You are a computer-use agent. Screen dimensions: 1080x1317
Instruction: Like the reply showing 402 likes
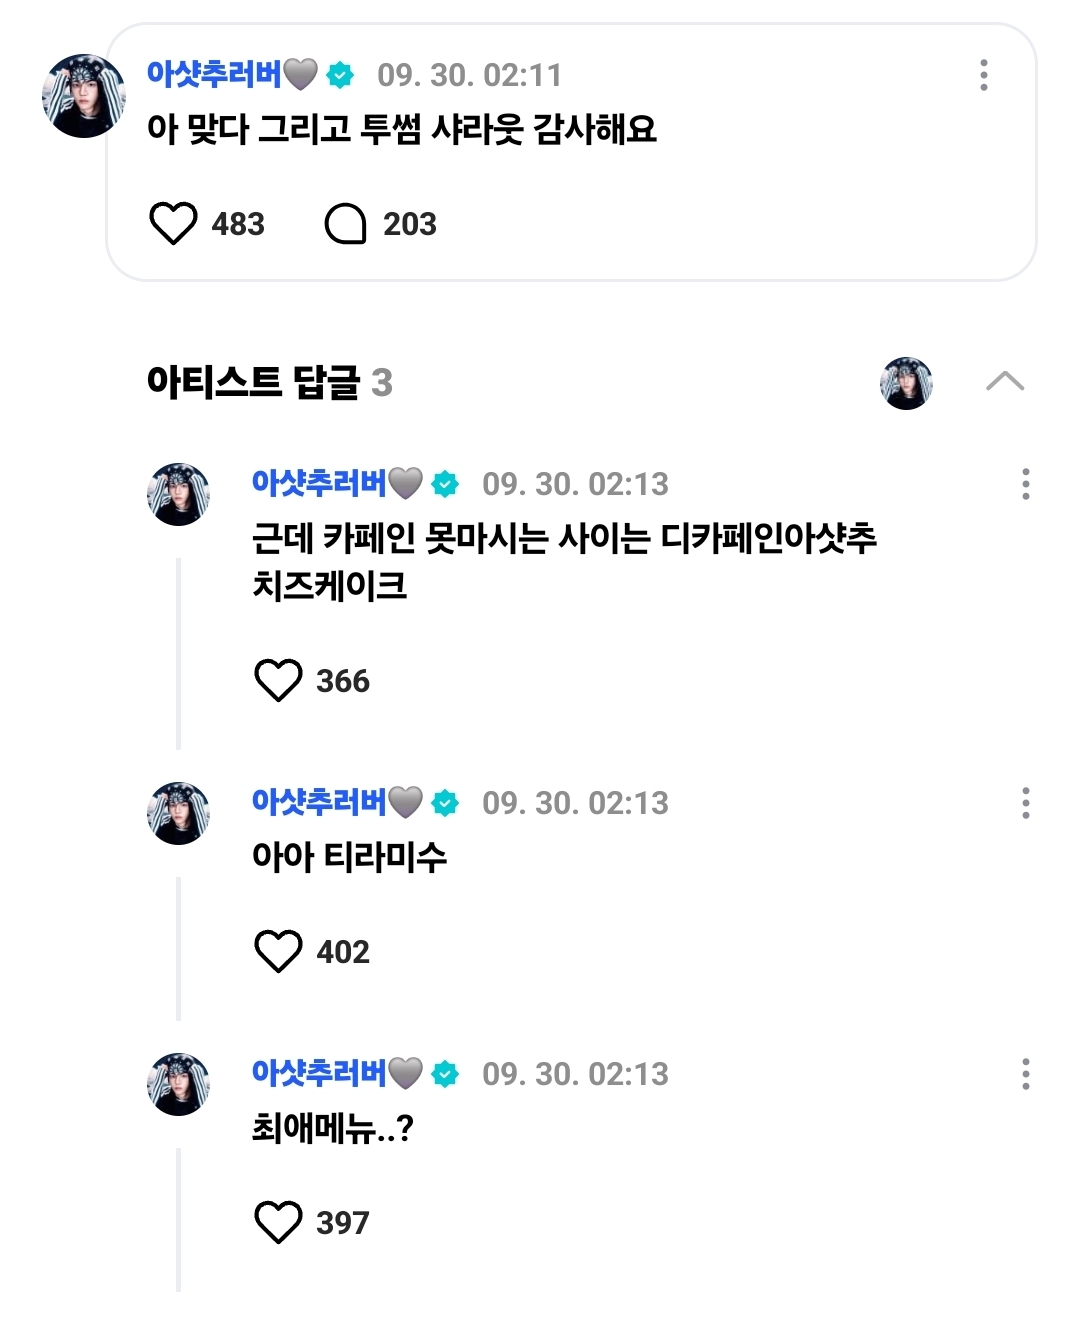[278, 951]
